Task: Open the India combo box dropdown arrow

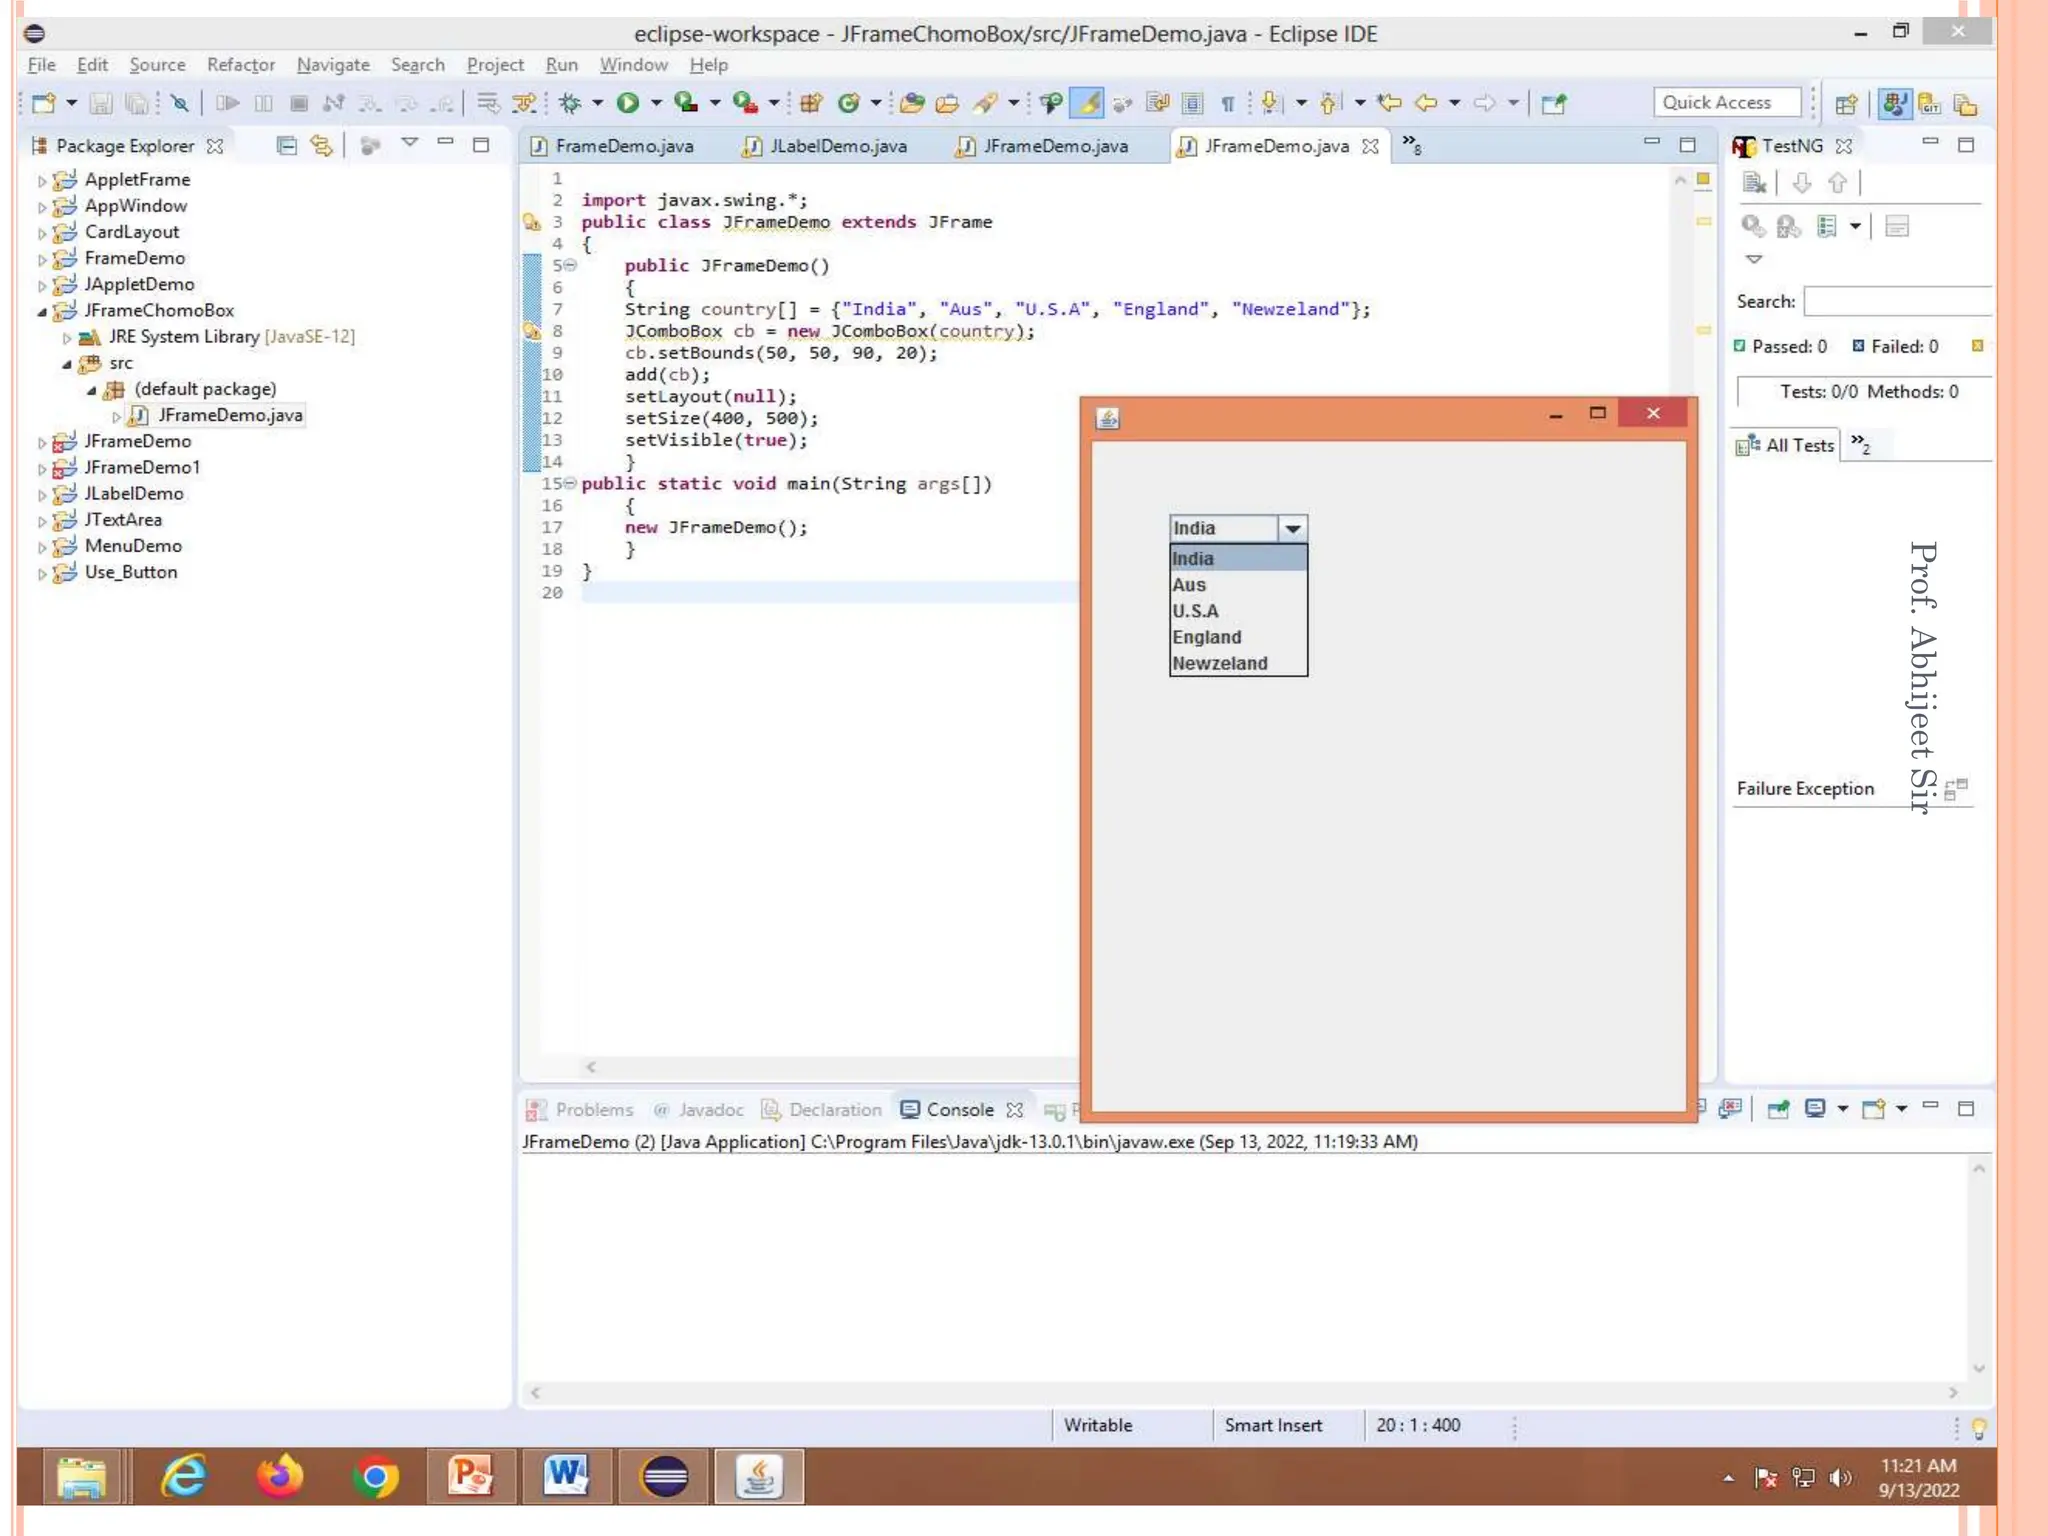Action: (x=1292, y=528)
